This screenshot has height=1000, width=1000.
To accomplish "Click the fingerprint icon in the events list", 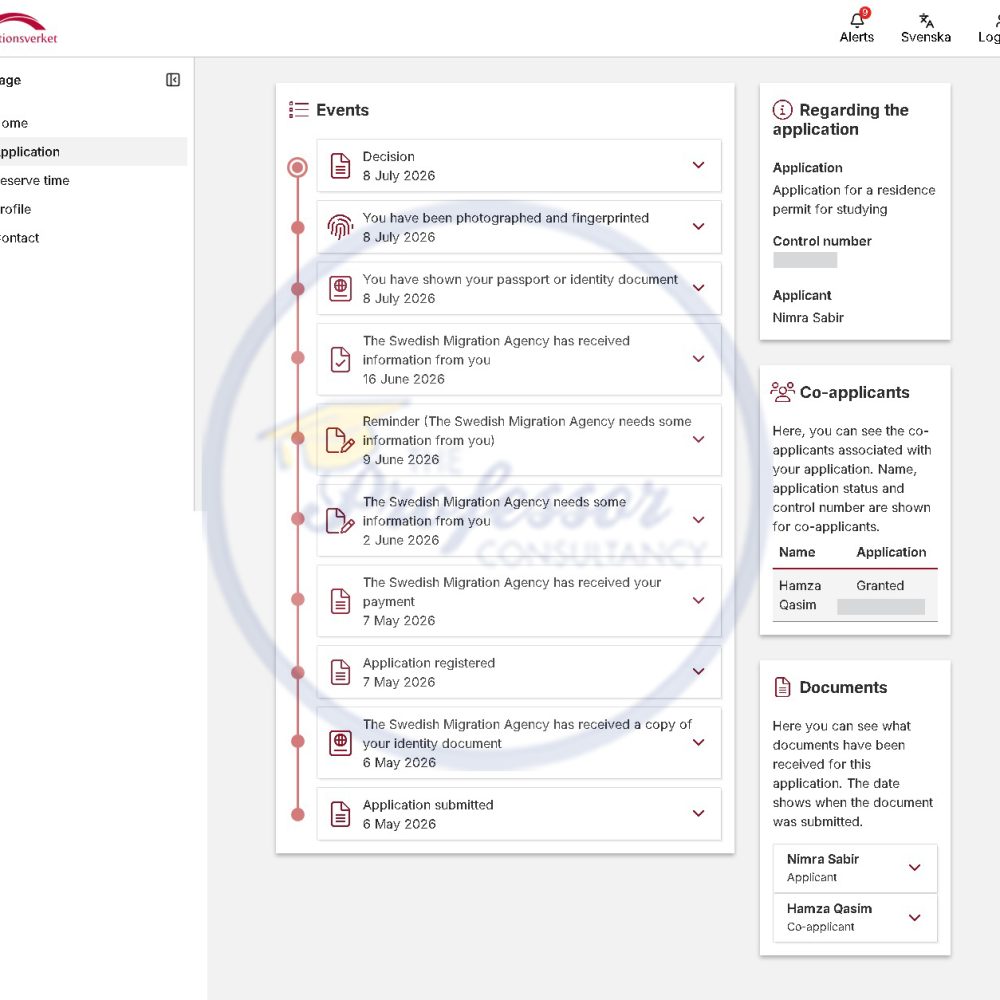I will 341,227.
